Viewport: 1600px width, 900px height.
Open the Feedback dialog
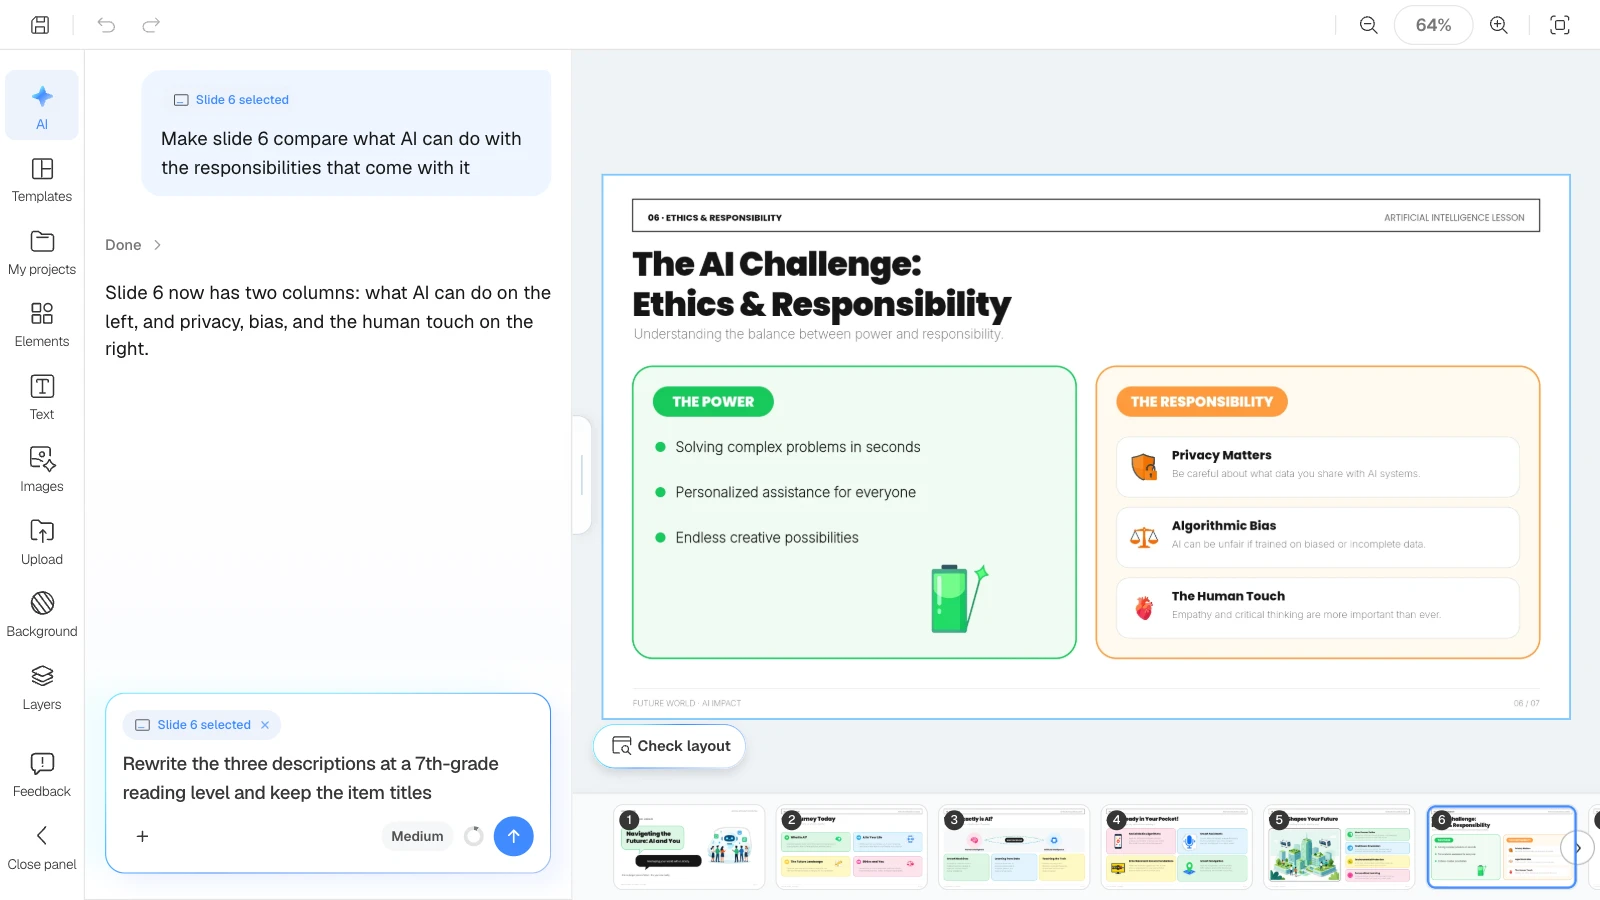pyautogui.click(x=42, y=774)
